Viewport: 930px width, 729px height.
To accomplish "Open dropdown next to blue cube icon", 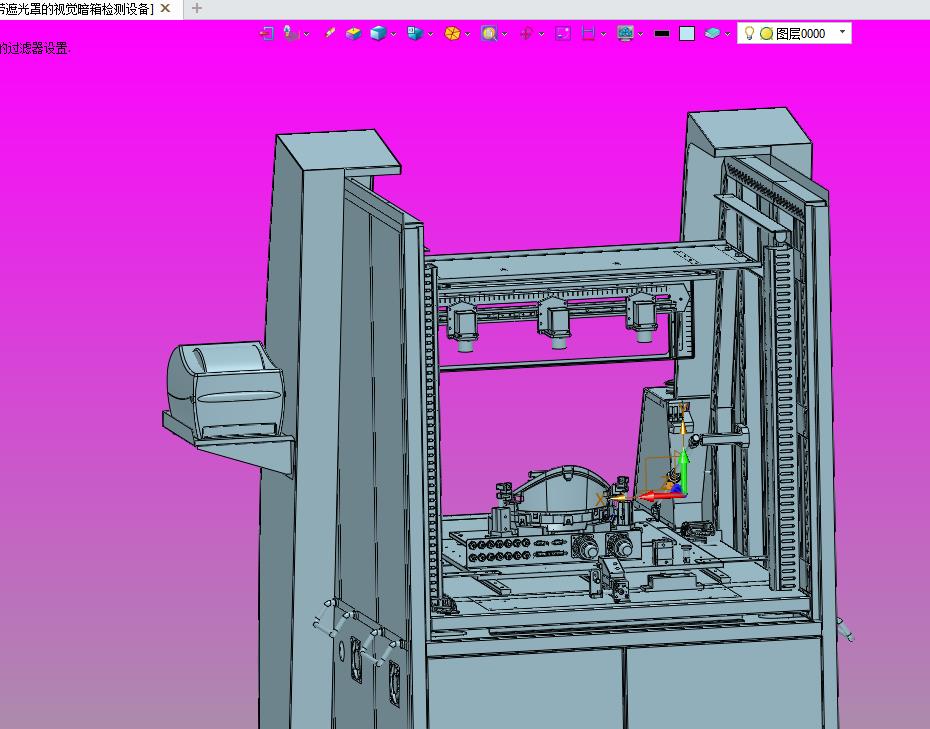I will coord(393,34).
